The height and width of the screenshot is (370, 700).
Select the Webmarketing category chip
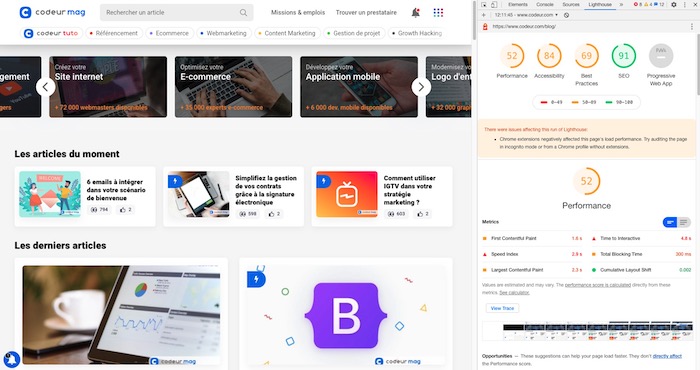click(x=223, y=33)
